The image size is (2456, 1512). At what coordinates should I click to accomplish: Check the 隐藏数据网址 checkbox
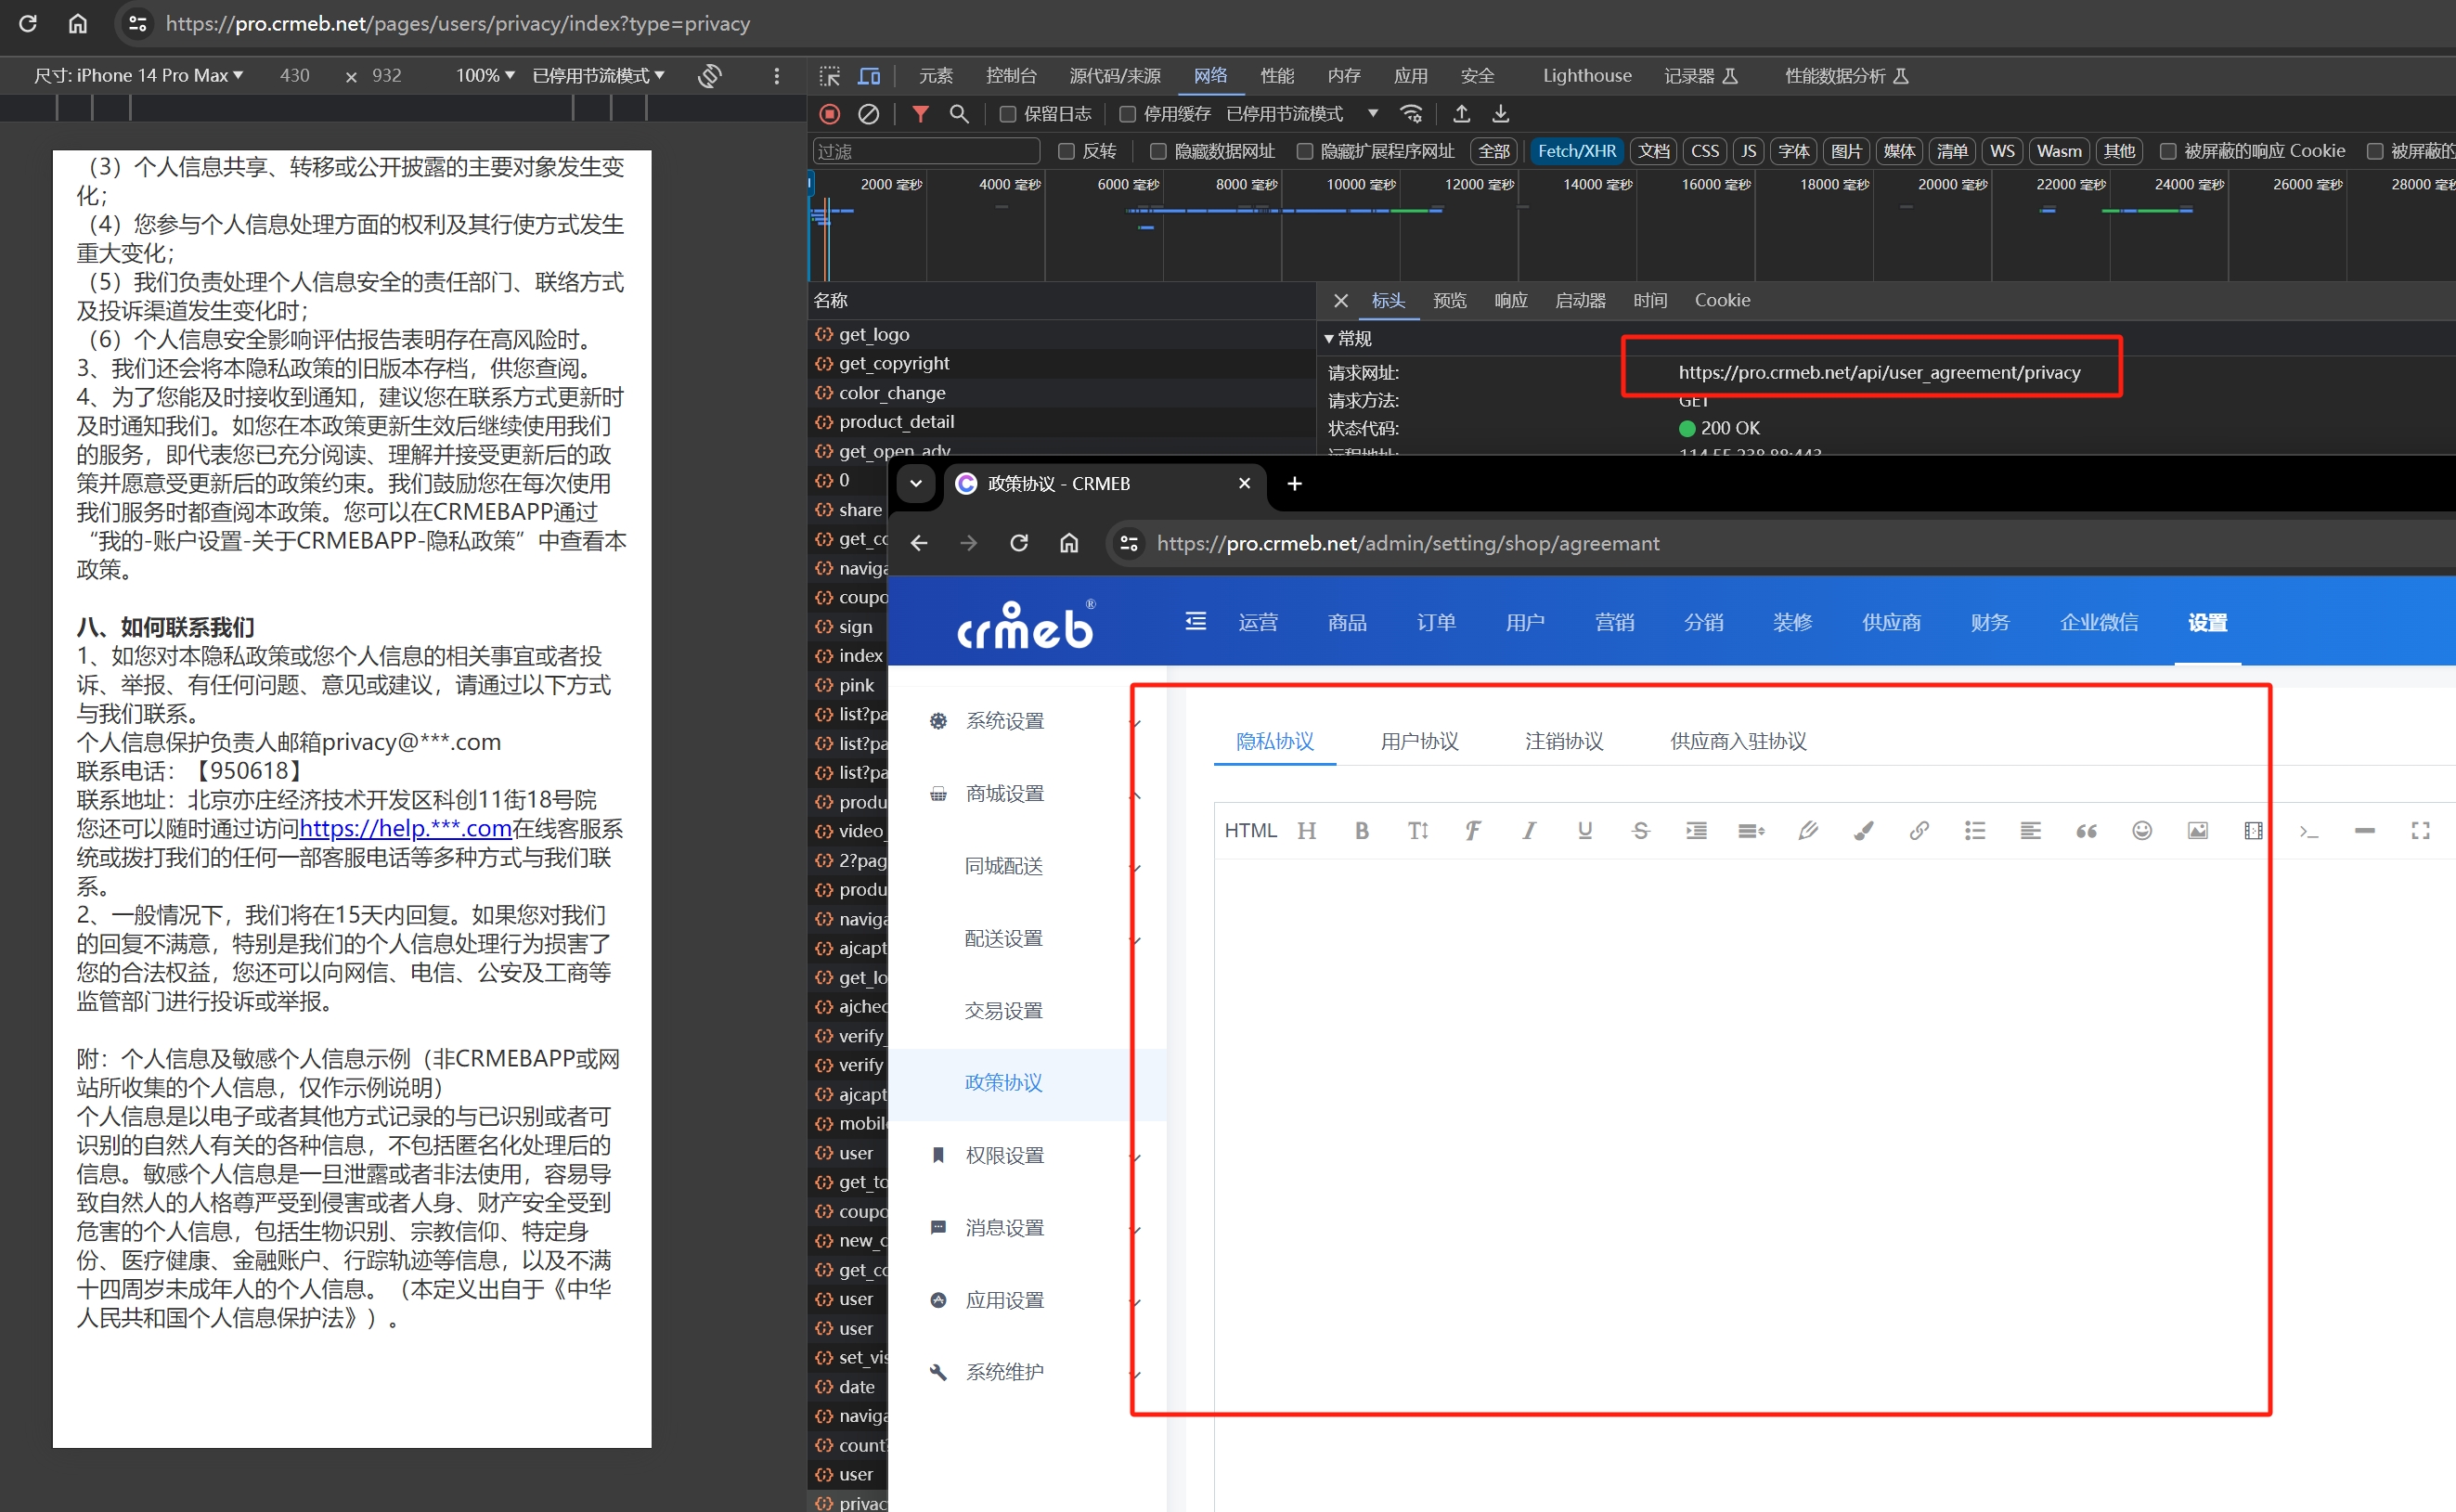coord(1158,151)
